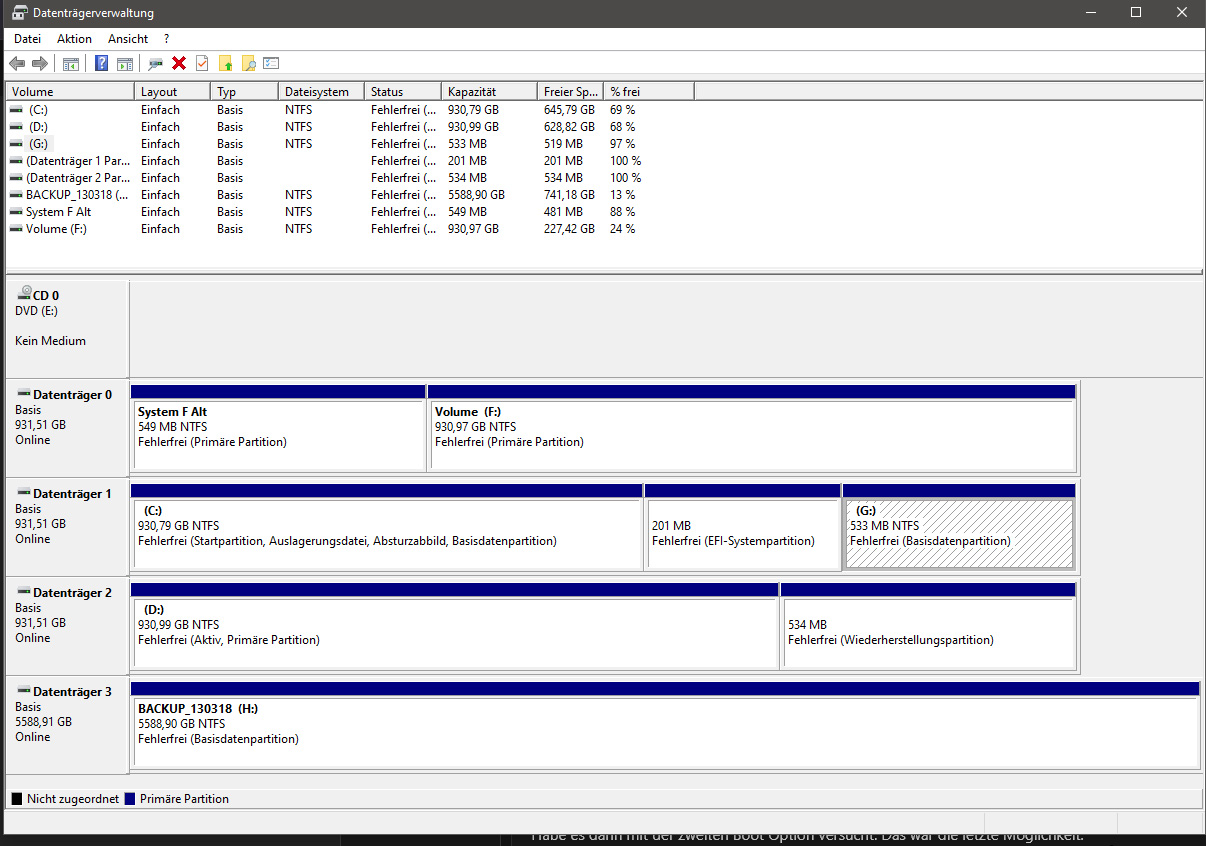Click the Back arrow toolbar icon
This screenshot has width=1206, height=846.
[17, 64]
